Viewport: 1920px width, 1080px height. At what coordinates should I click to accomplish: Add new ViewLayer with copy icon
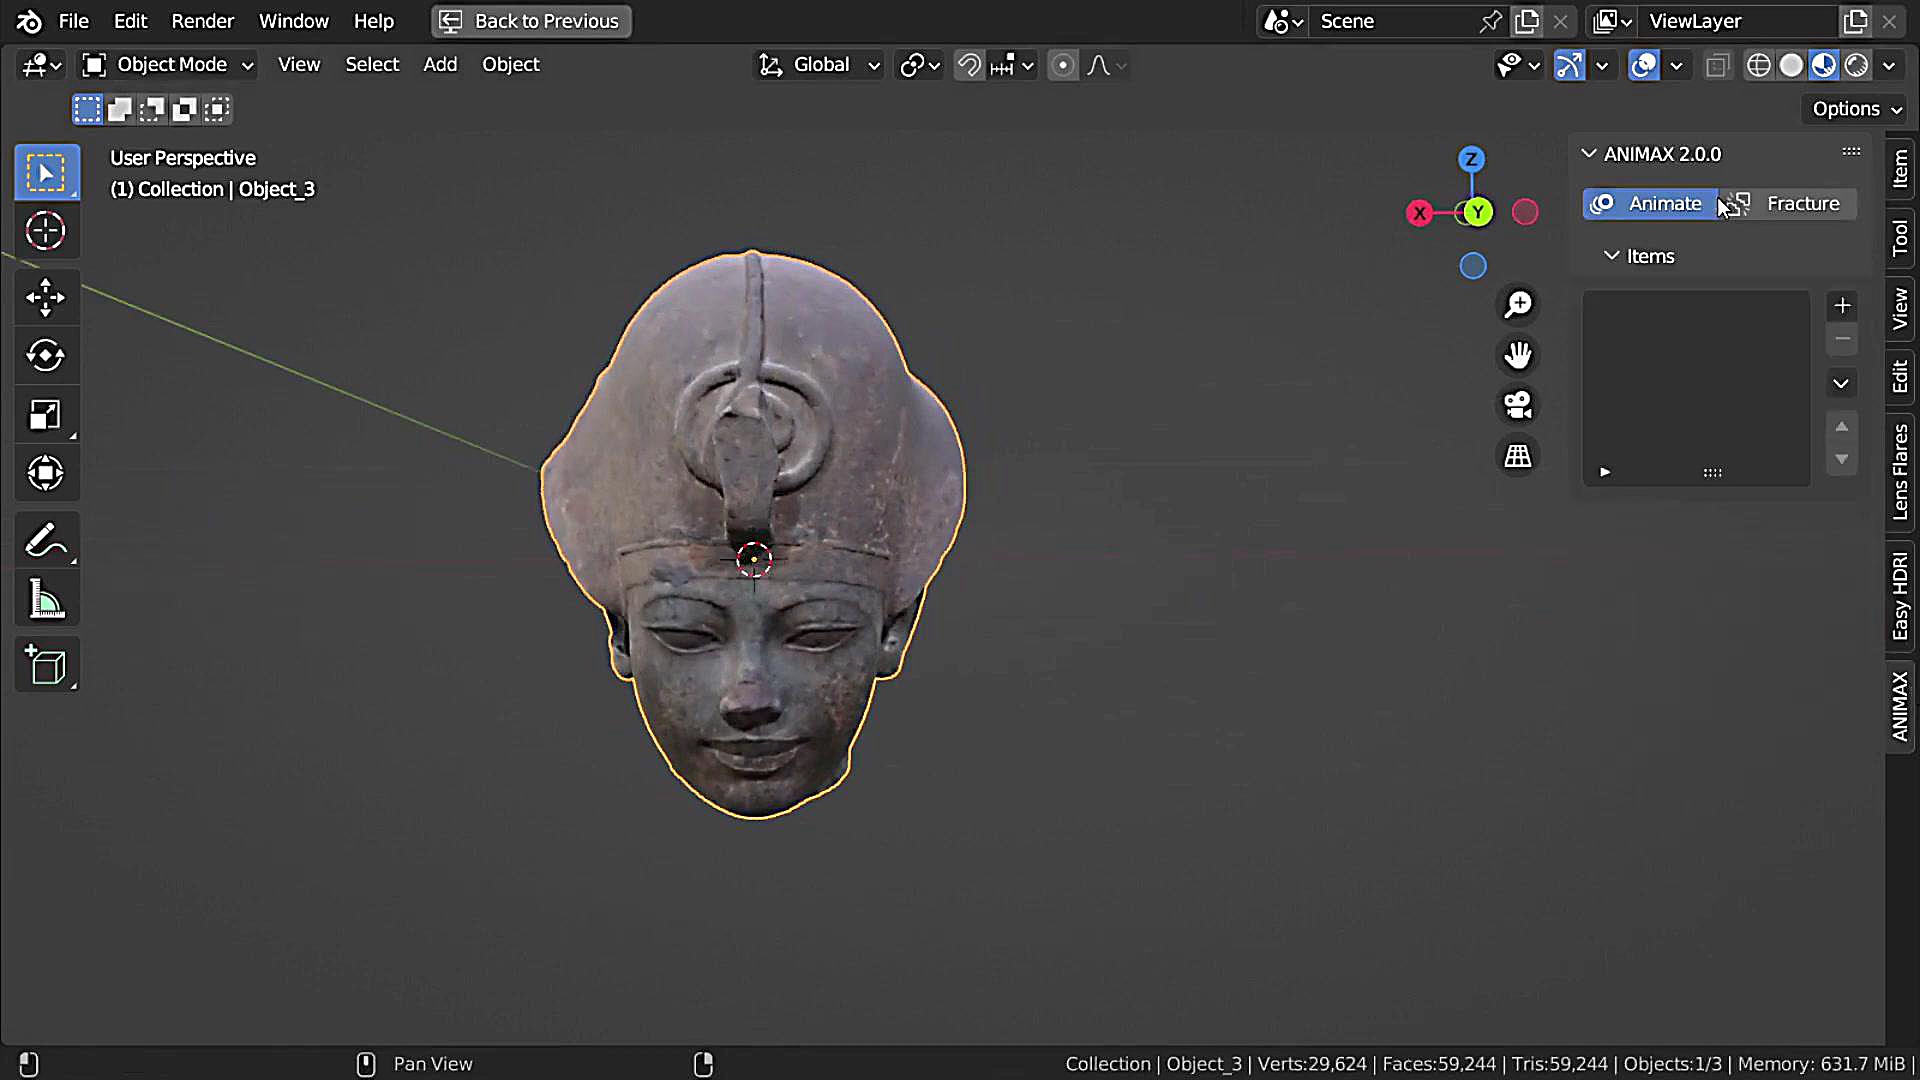pos(1855,21)
